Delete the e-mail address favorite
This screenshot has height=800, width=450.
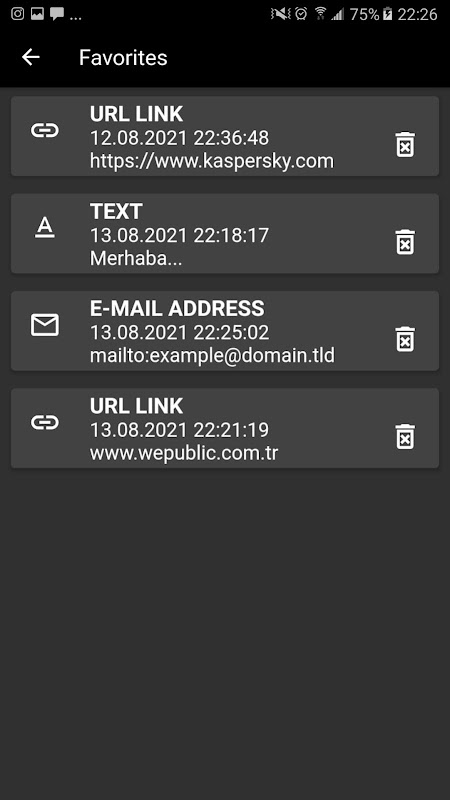click(406, 339)
